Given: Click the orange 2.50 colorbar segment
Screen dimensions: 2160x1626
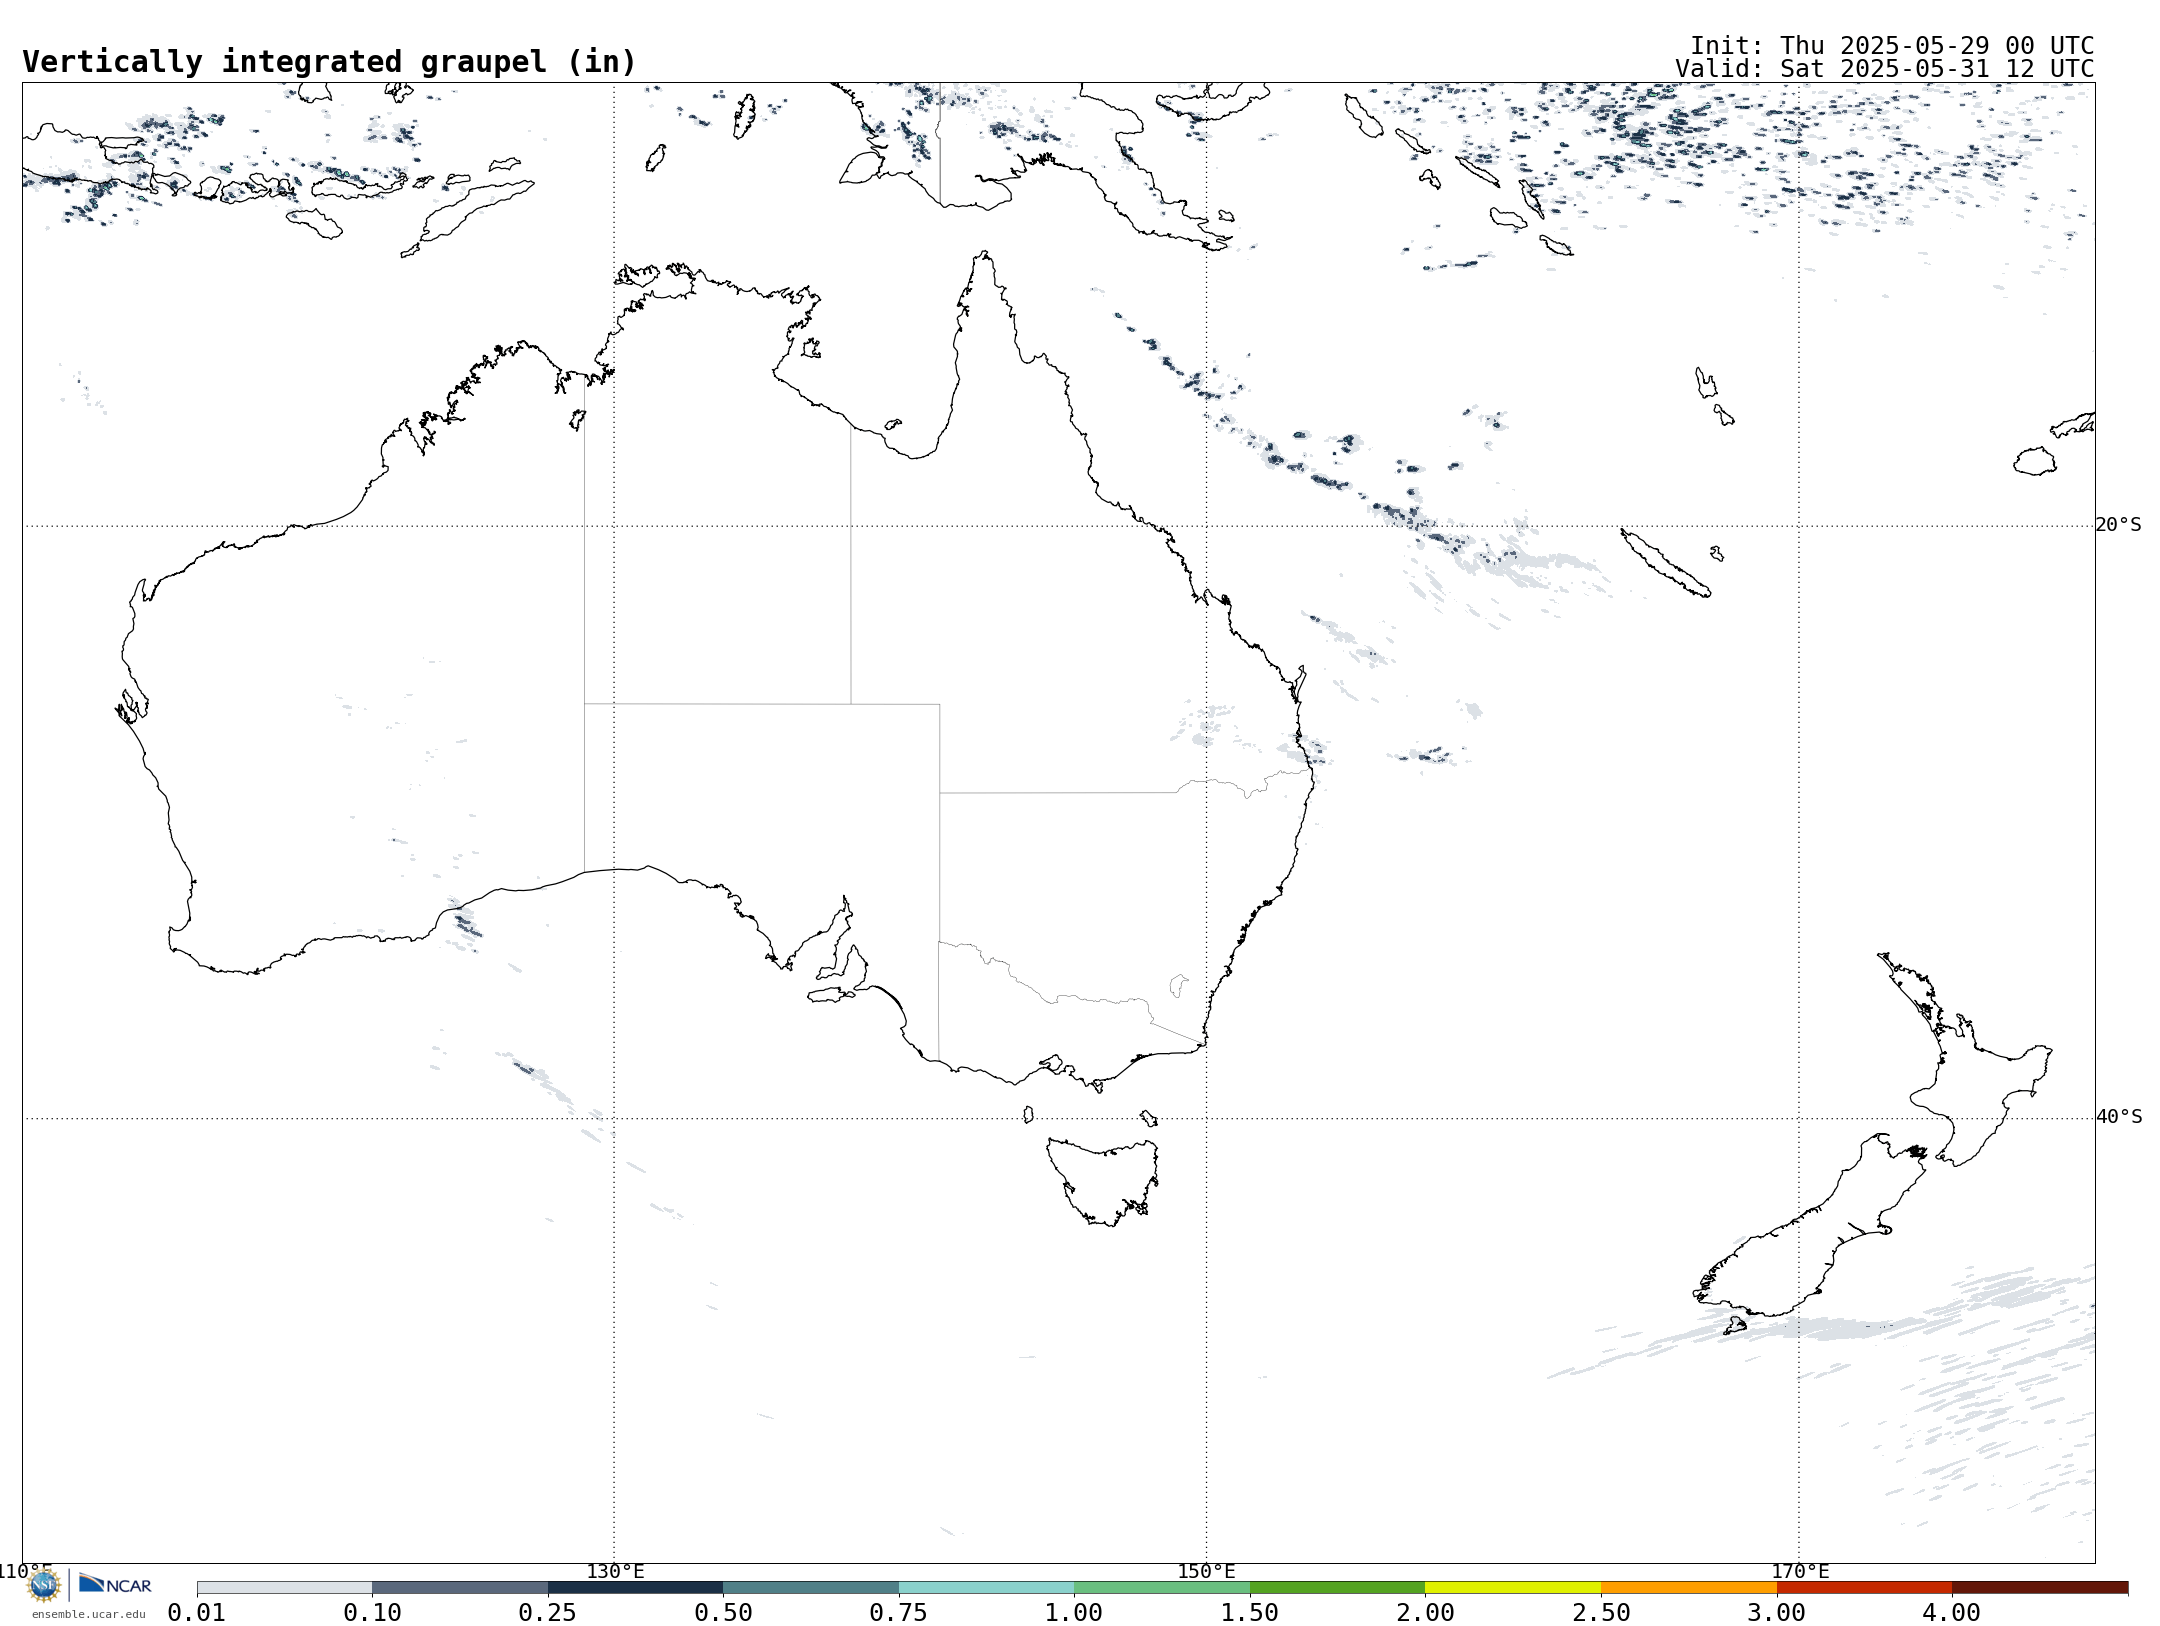Looking at the screenshot, I should point(1689,1588).
